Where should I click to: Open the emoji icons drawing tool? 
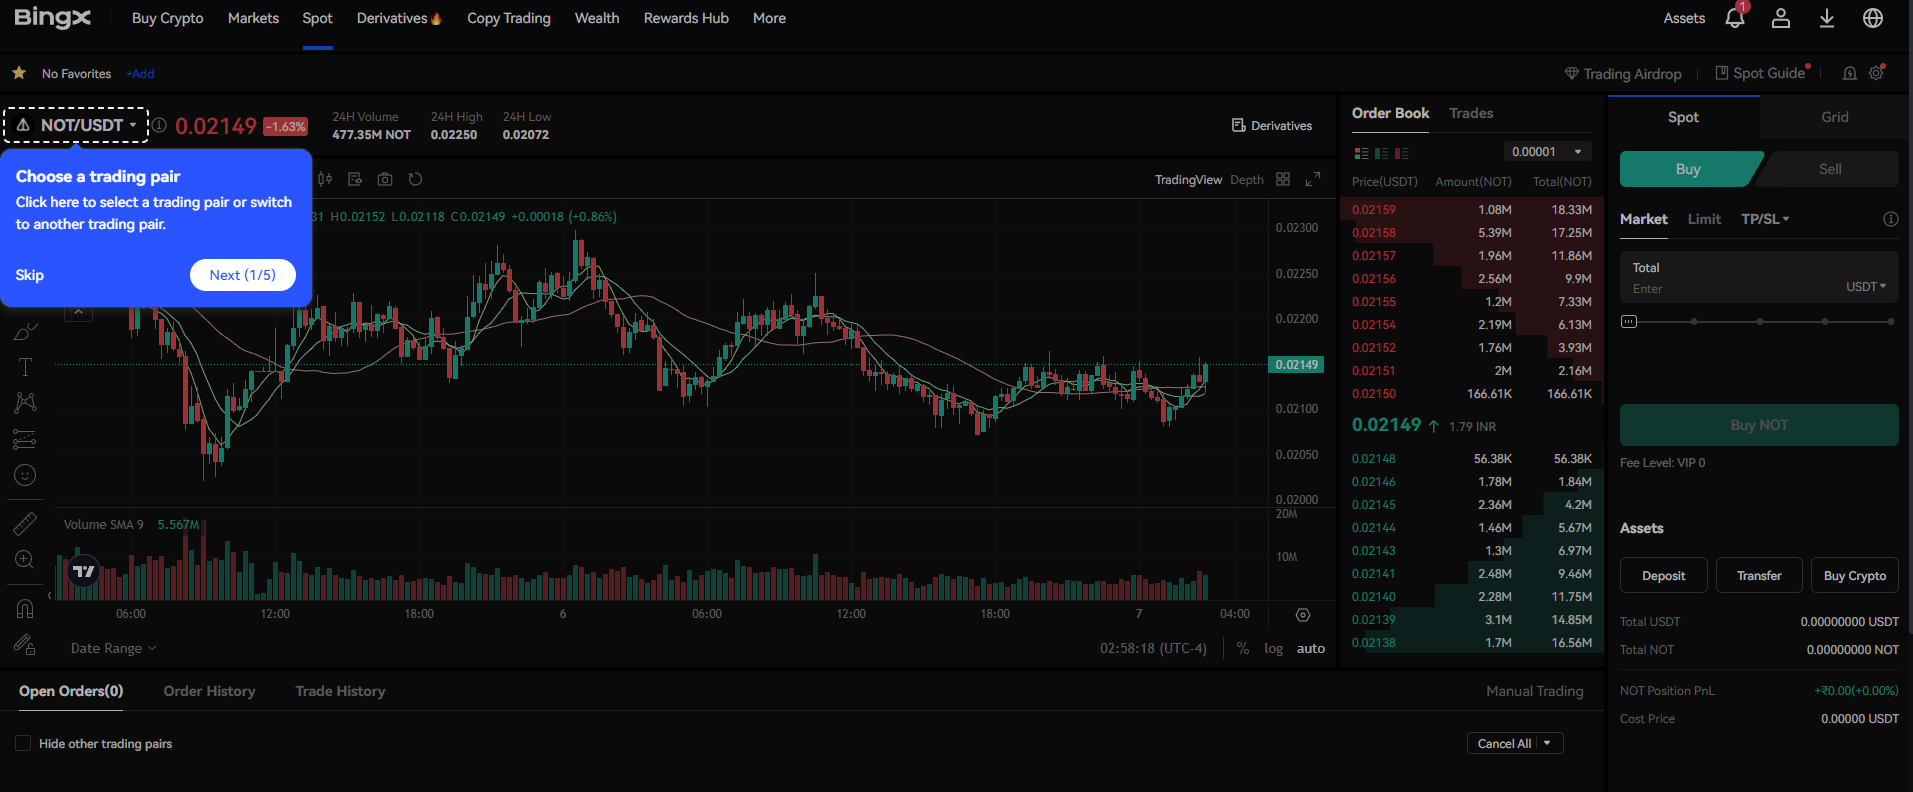point(25,475)
